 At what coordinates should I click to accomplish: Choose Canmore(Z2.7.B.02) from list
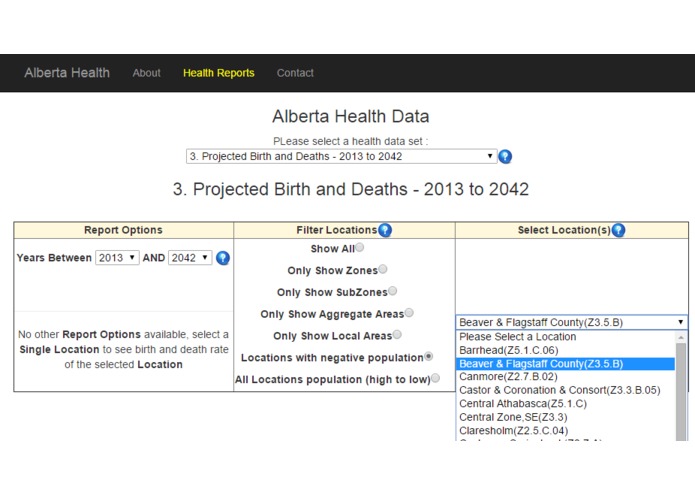point(565,377)
